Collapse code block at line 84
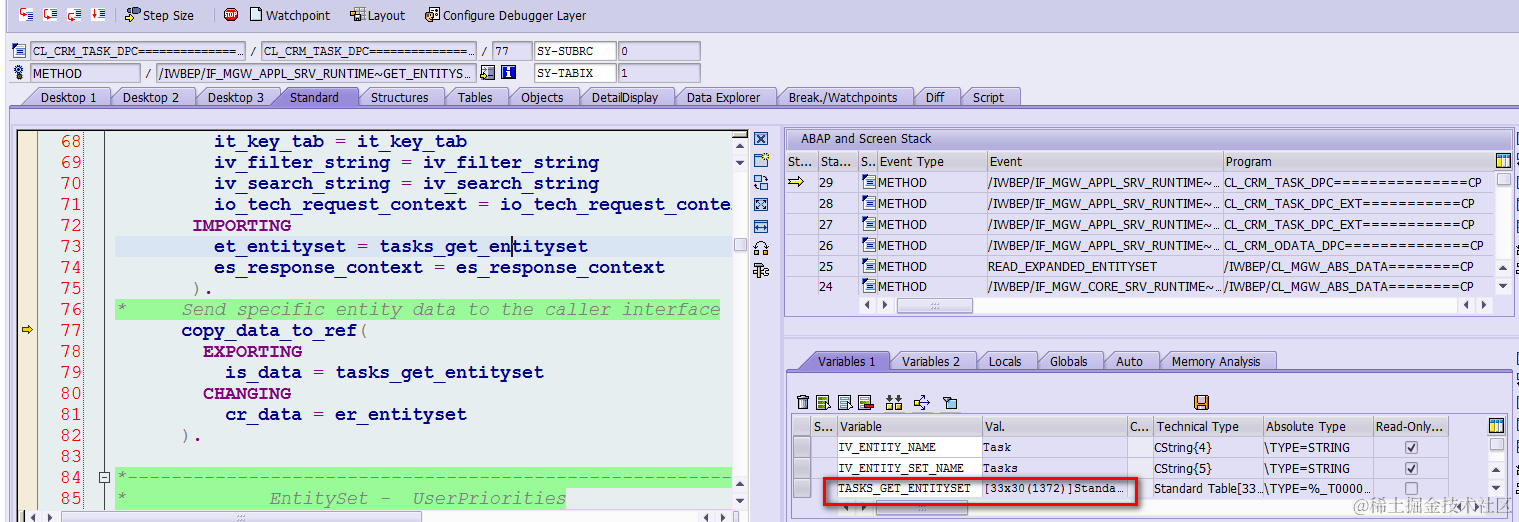The height and width of the screenshot is (522, 1519). (104, 477)
